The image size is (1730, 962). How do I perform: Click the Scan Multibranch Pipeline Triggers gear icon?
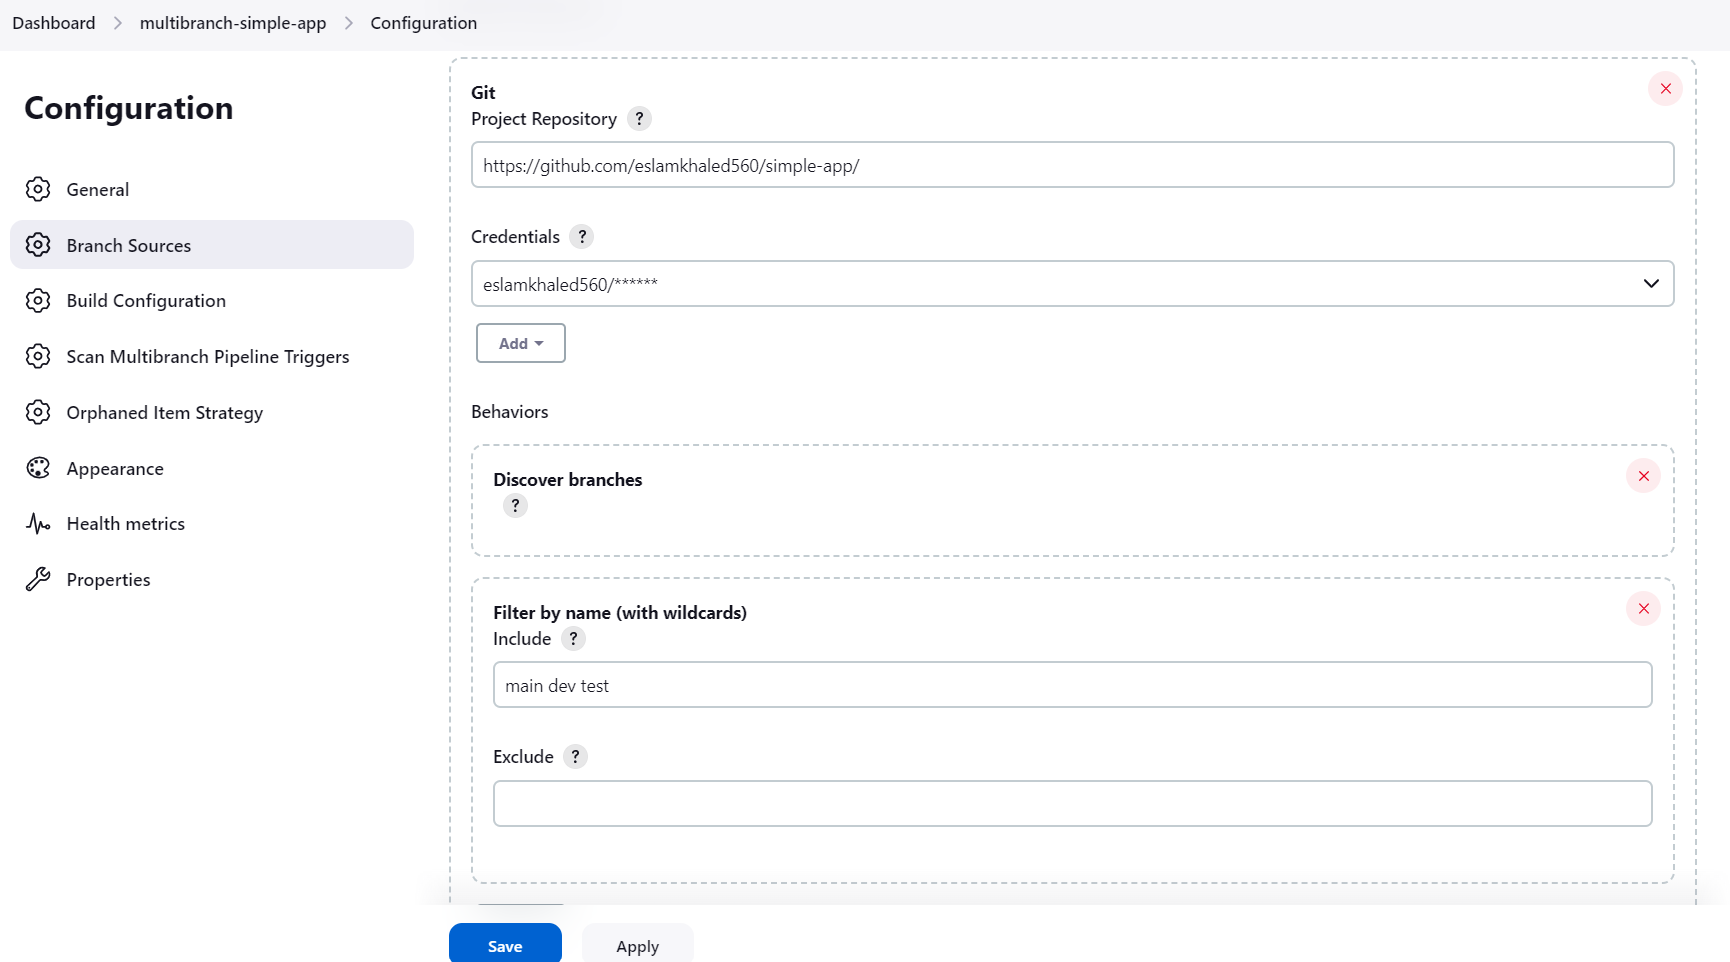click(38, 356)
